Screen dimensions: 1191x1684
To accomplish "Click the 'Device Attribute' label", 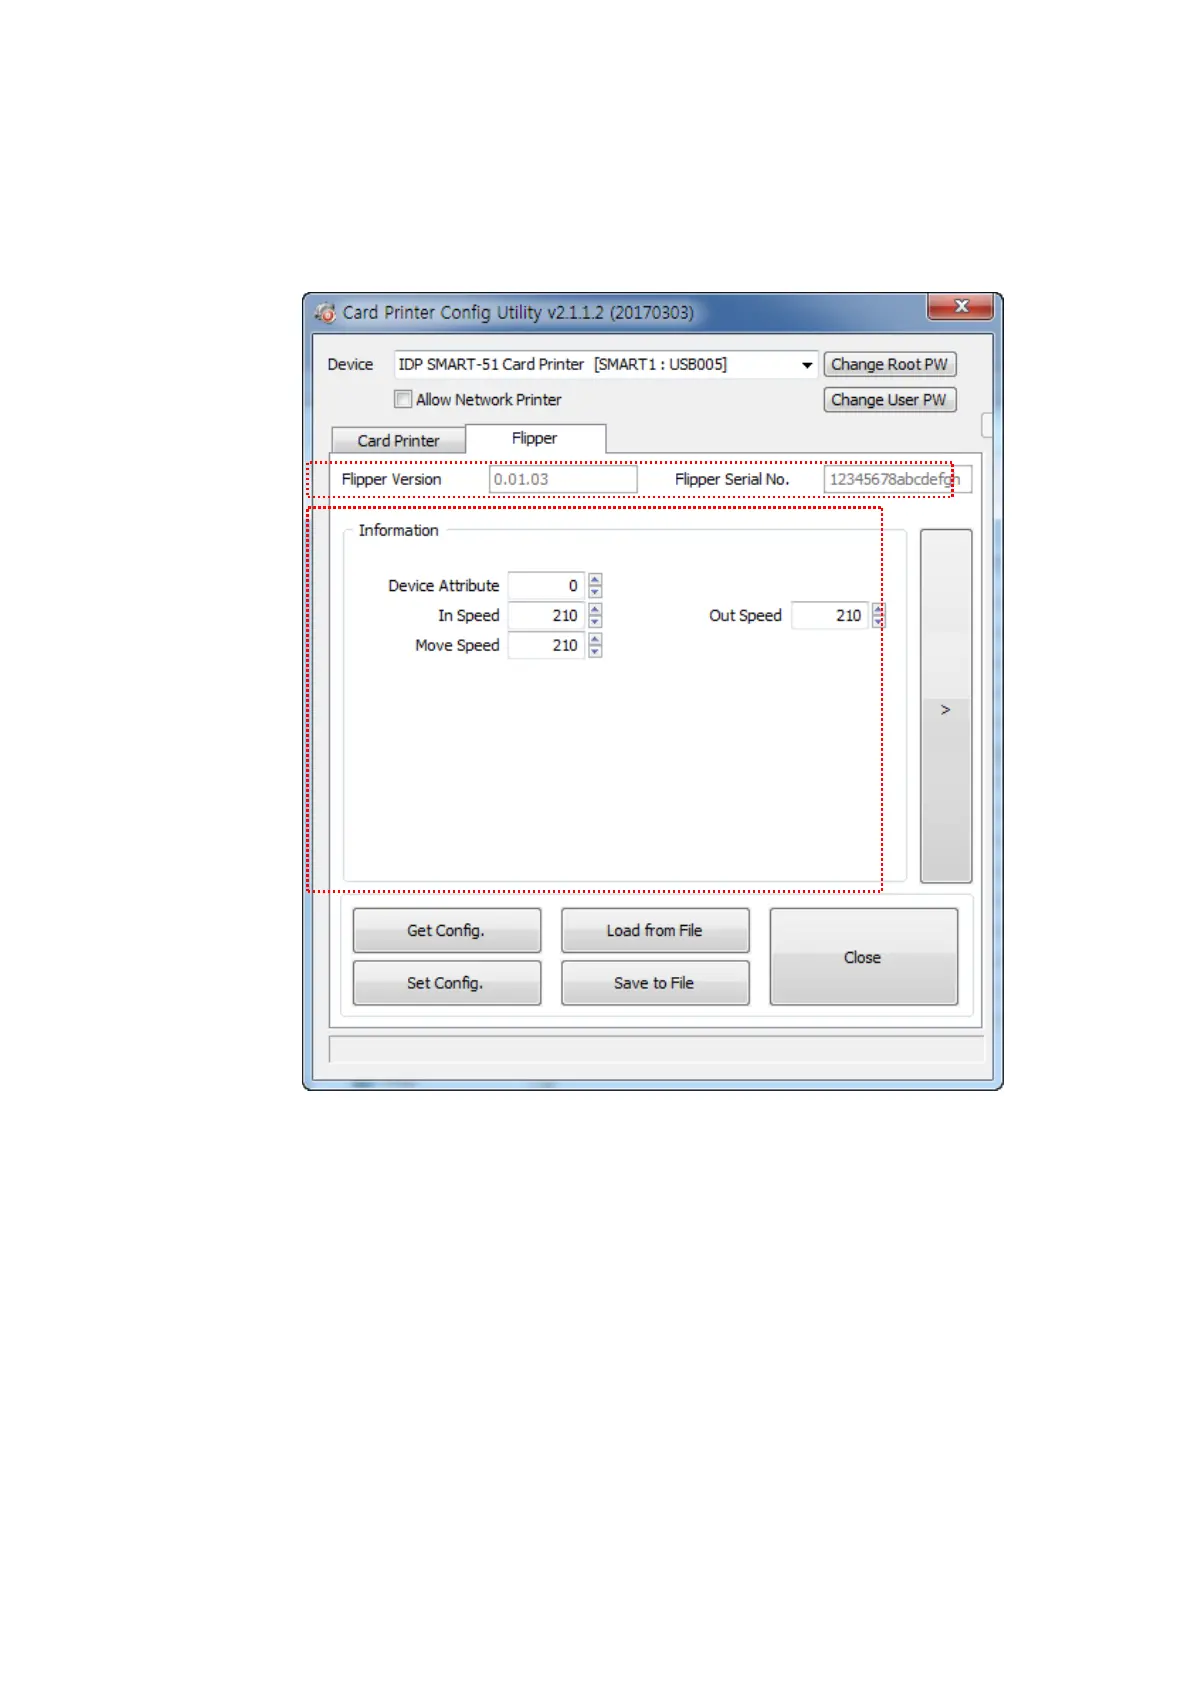I will click(x=444, y=586).
